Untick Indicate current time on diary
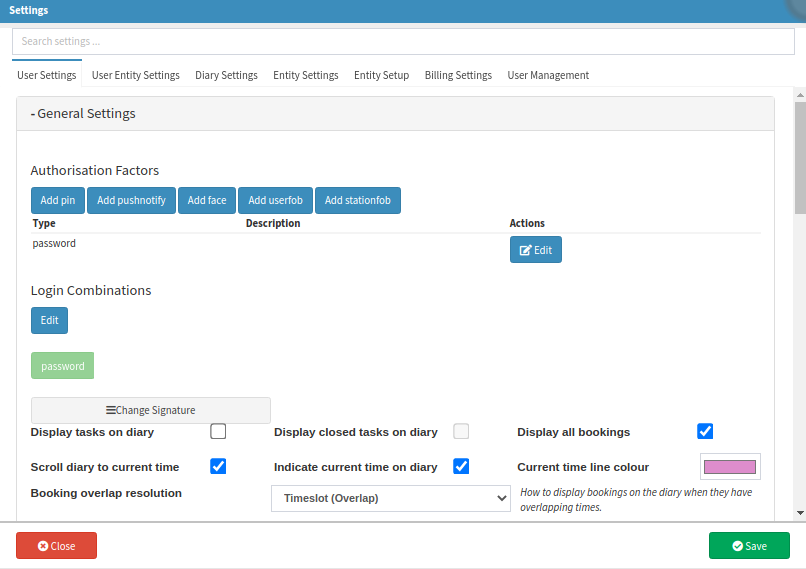 coord(461,466)
